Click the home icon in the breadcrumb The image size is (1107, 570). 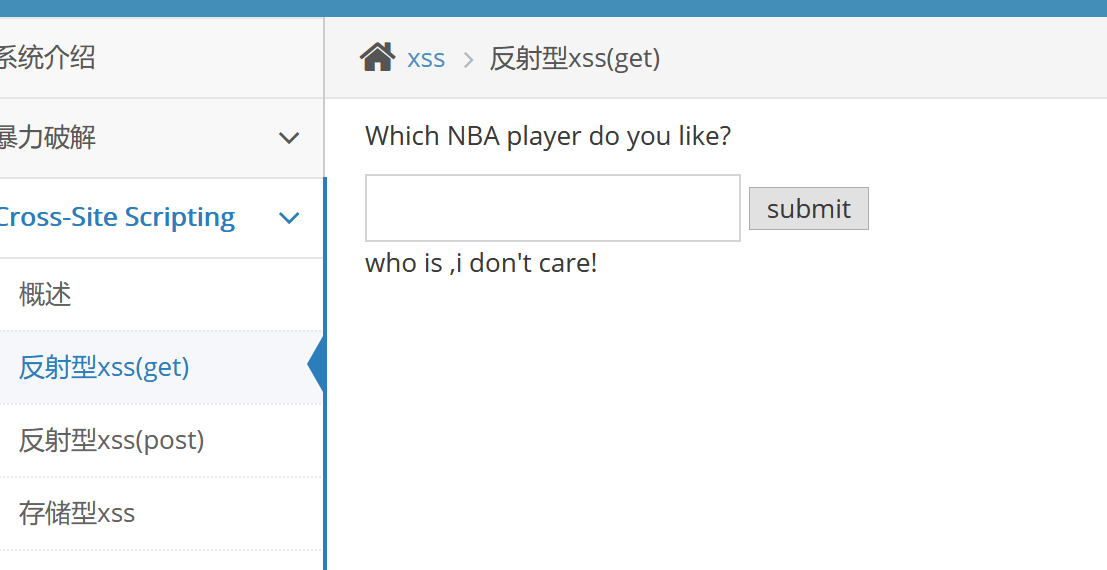377,58
